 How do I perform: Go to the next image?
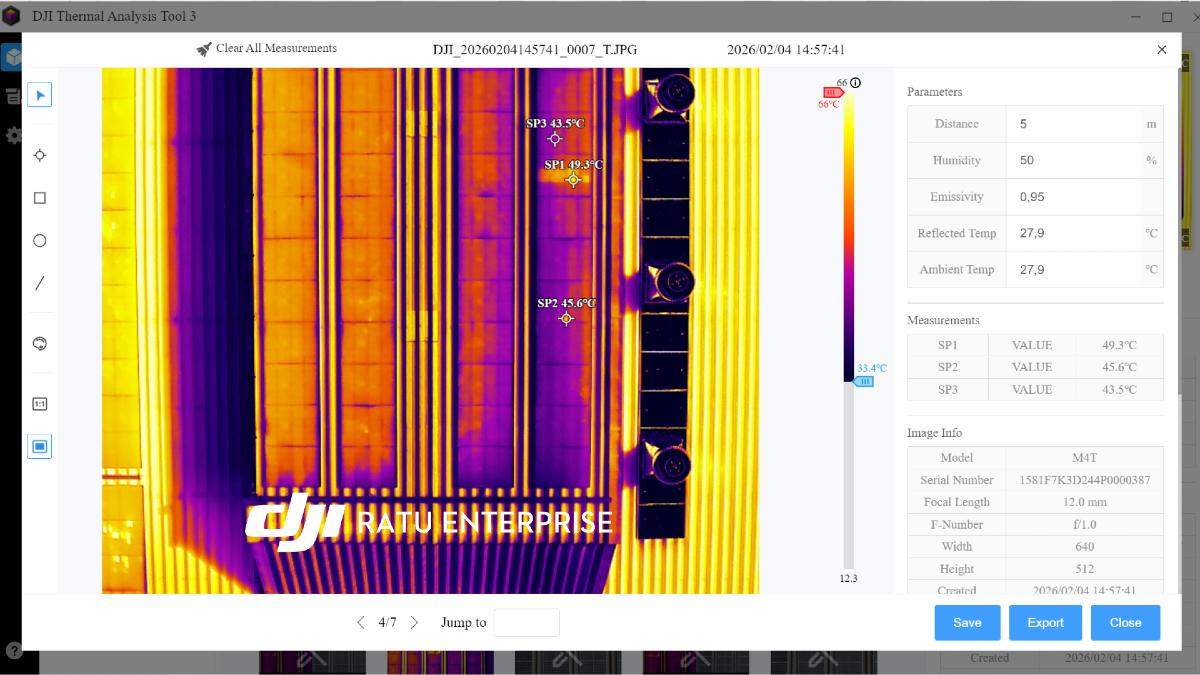(x=414, y=623)
